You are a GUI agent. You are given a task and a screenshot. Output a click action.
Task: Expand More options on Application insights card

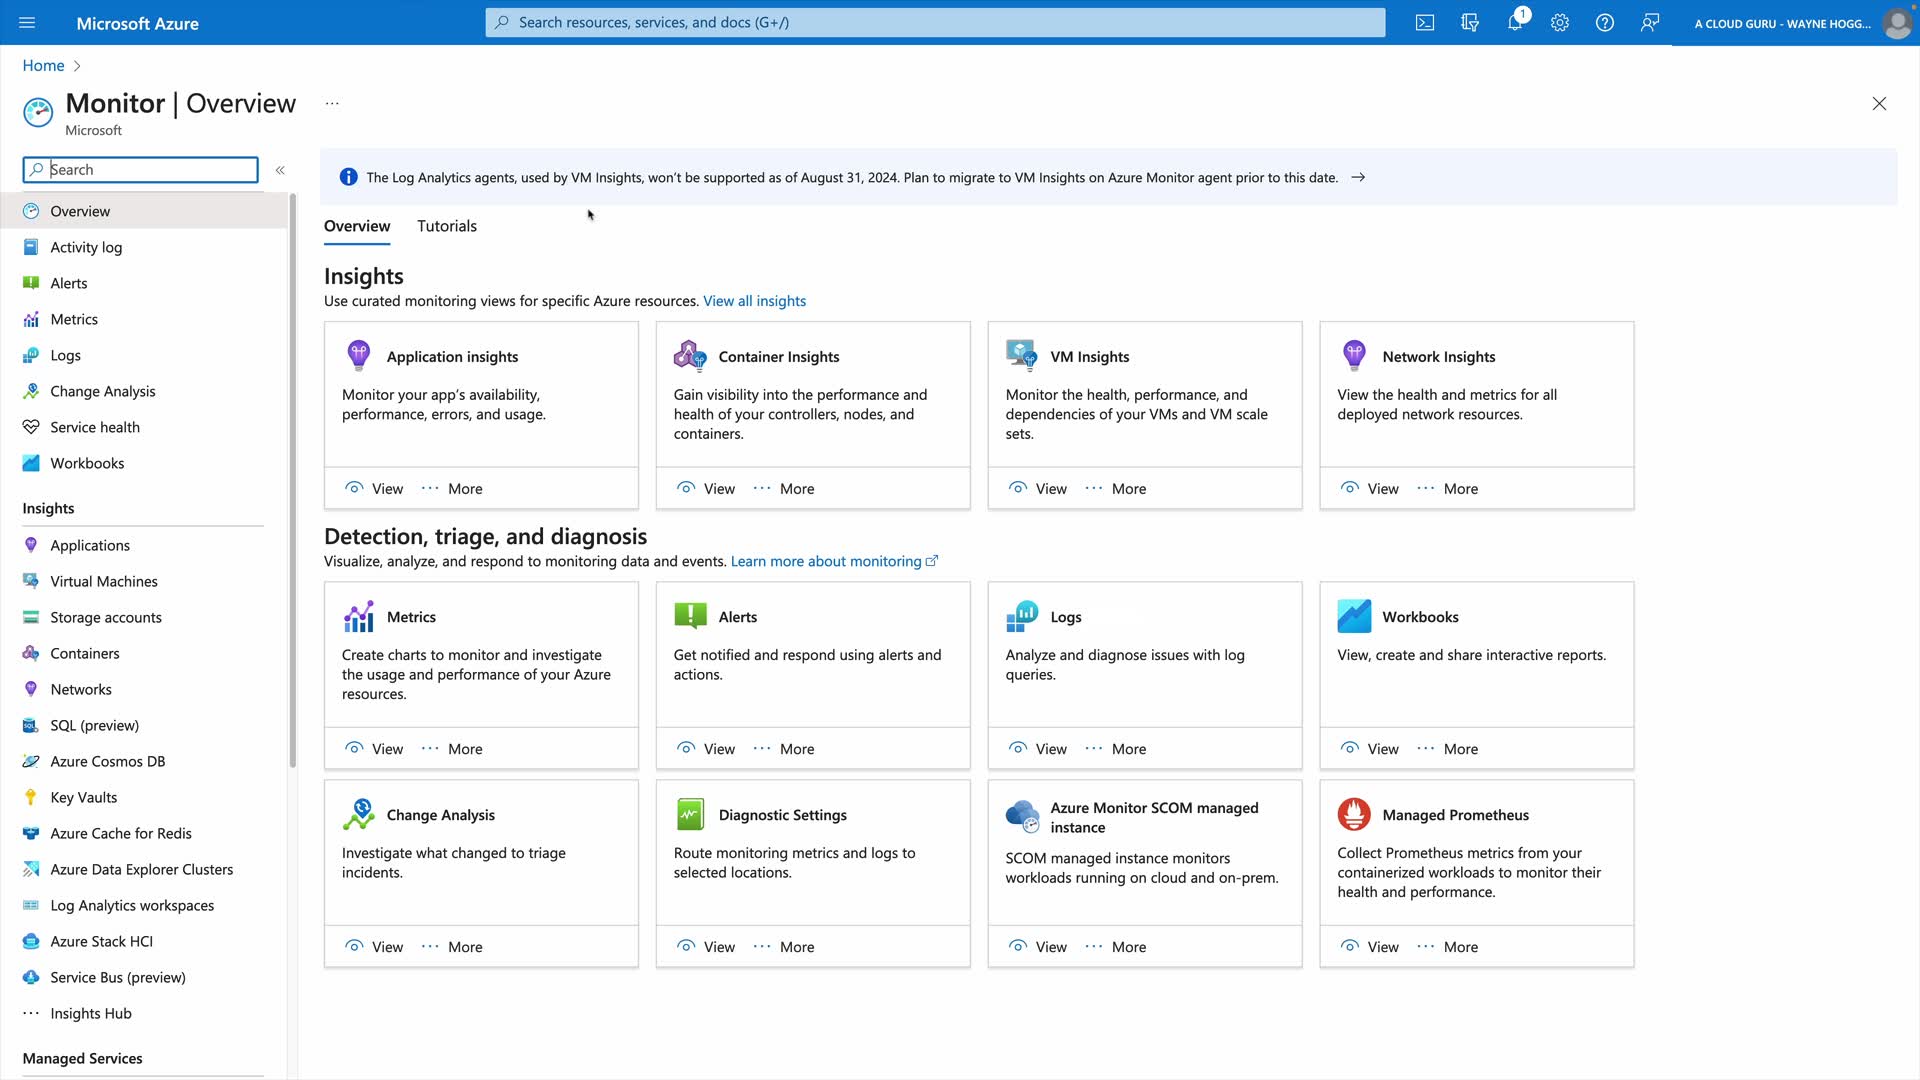452,488
